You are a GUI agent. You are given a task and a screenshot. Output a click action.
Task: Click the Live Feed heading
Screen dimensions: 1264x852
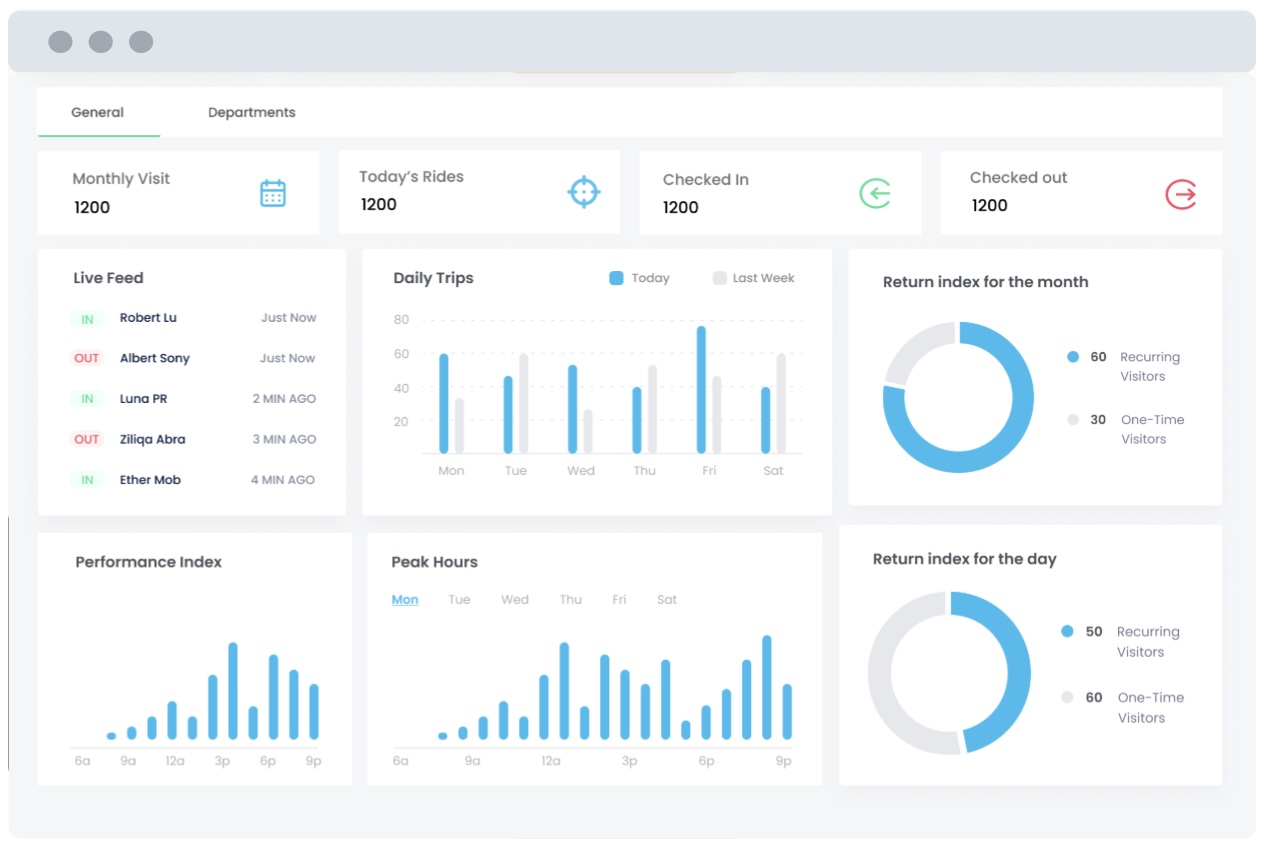coord(108,278)
